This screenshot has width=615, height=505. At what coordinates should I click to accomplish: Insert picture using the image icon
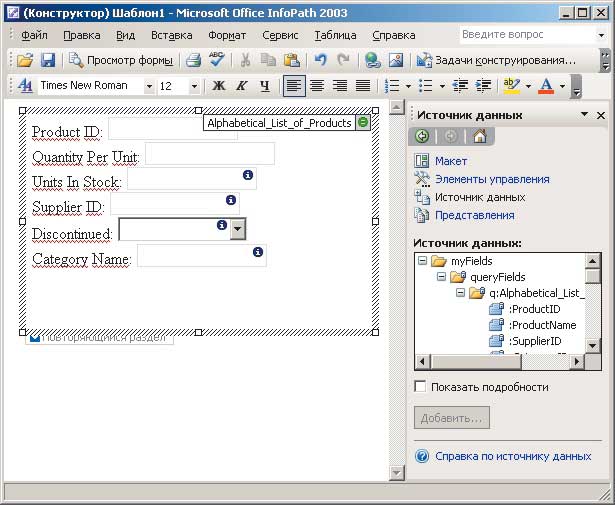tap(396, 60)
